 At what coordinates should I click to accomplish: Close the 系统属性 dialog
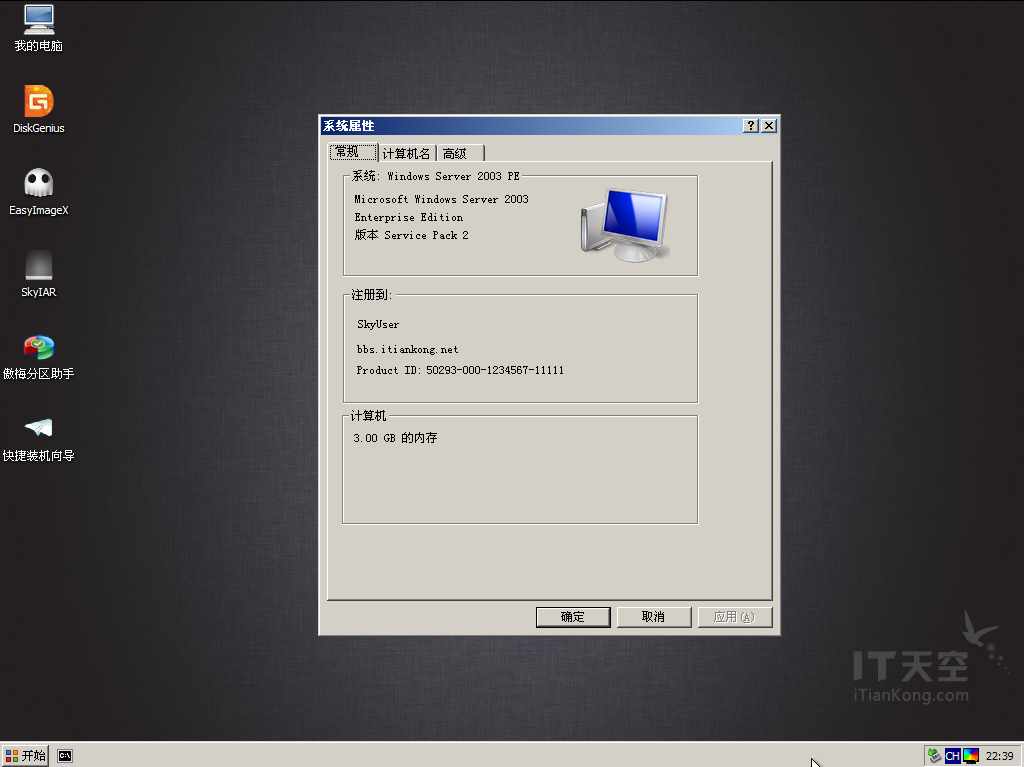click(769, 125)
